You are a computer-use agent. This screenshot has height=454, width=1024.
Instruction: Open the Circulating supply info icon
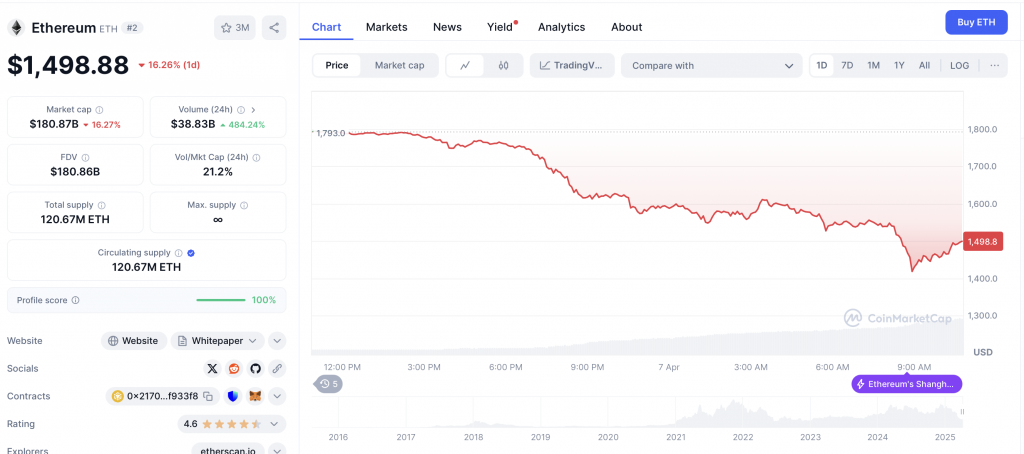point(179,253)
